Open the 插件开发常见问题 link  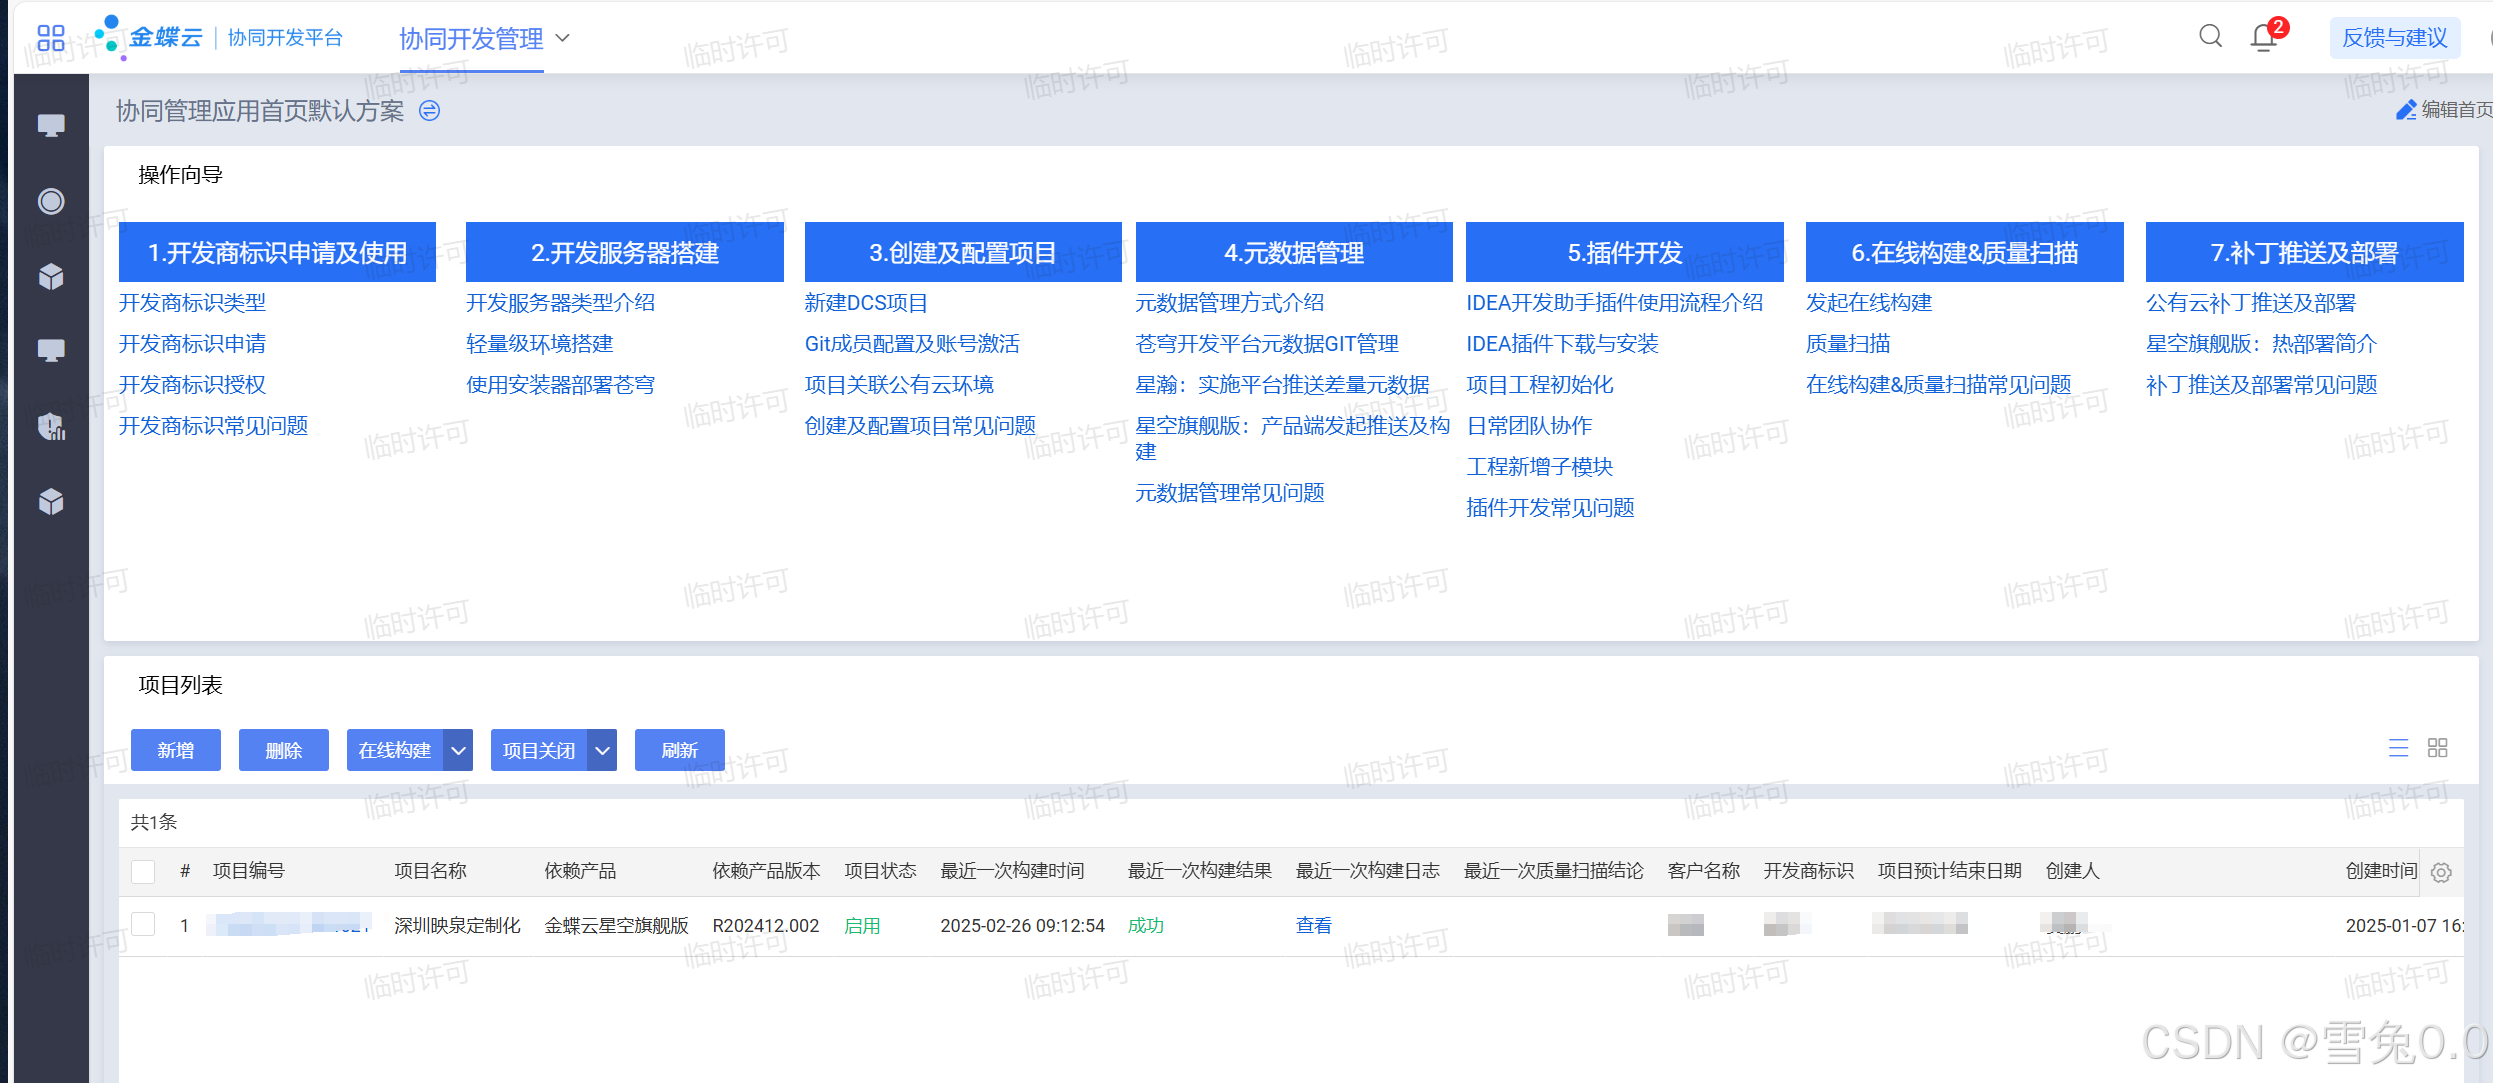(x=1550, y=508)
